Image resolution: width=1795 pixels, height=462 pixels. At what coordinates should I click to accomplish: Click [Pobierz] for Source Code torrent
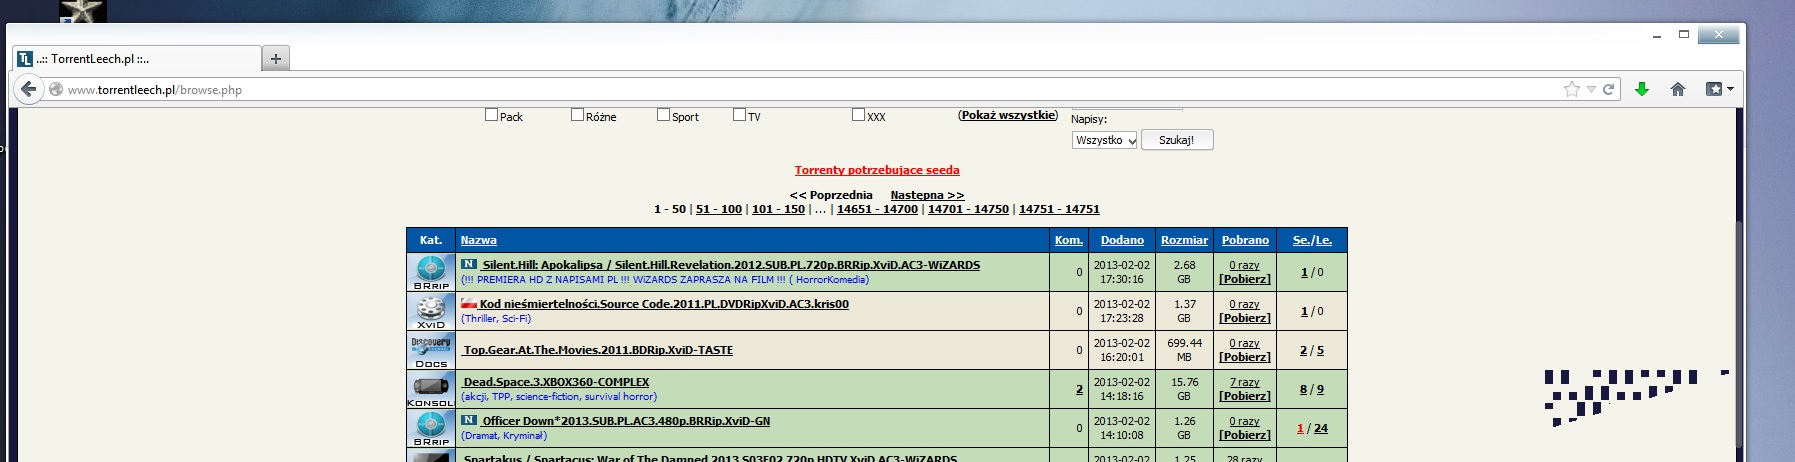(x=1245, y=318)
